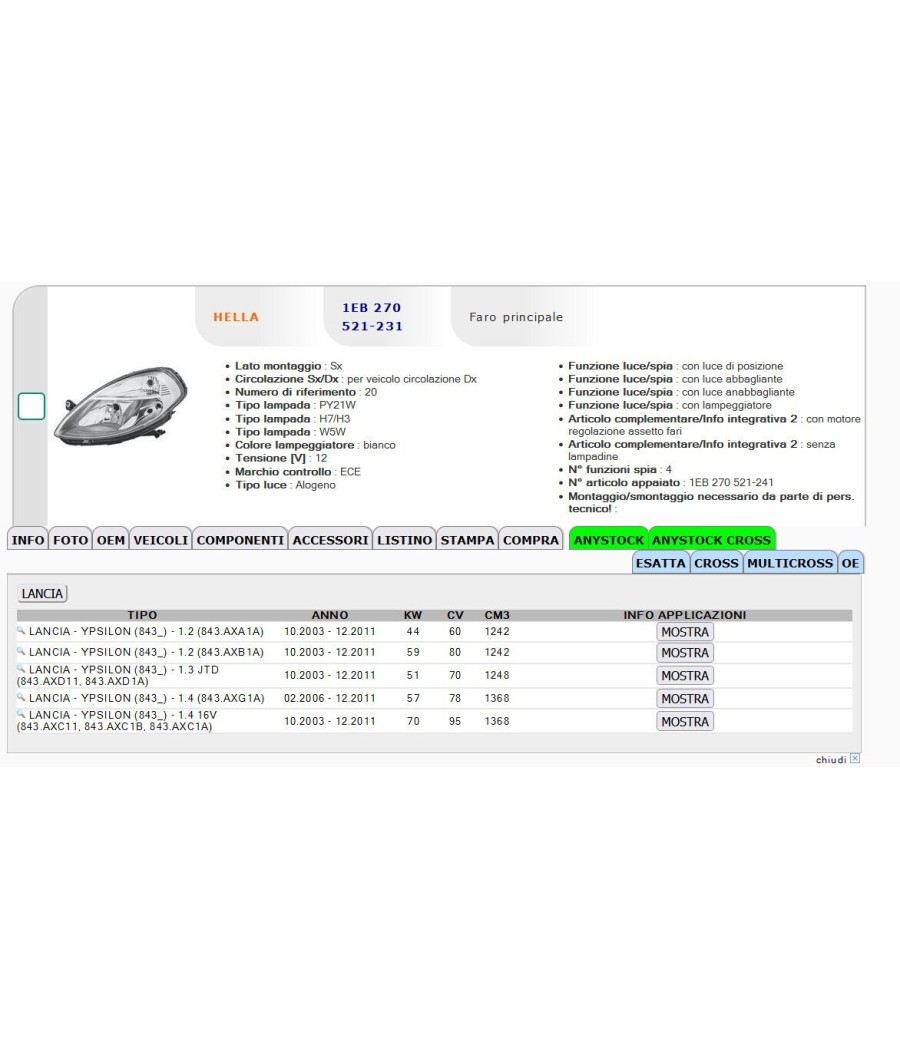Click the CV column header
Viewport: 900px width, 1050px height.
(x=455, y=615)
